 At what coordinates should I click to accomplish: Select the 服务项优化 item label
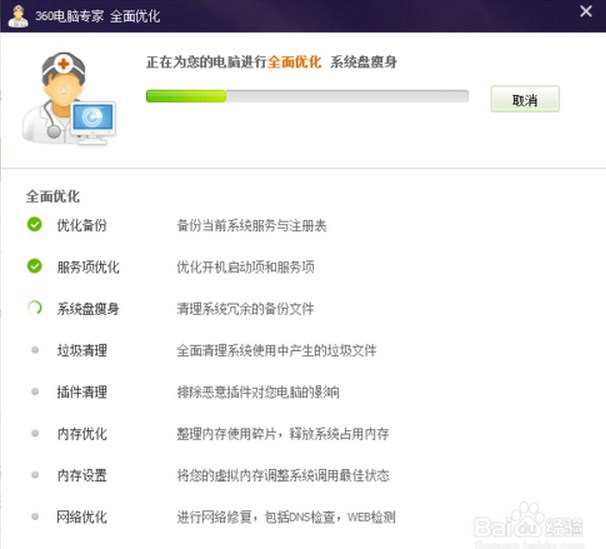pos(88,267)
